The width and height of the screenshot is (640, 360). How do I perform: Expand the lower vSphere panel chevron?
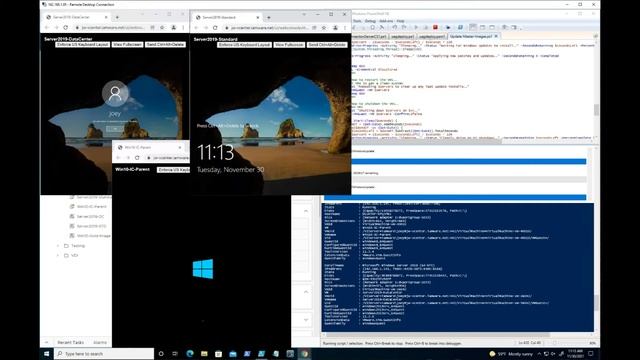point(306,320)
